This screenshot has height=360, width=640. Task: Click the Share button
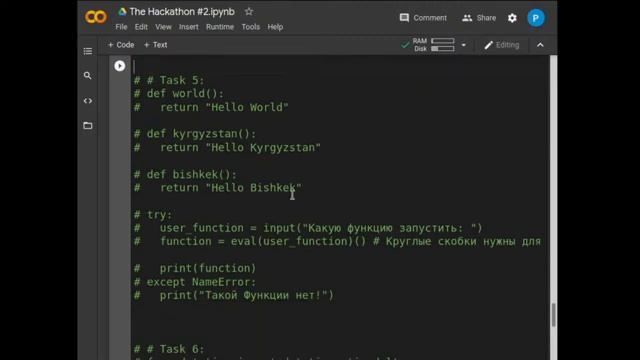coord(479,18)
